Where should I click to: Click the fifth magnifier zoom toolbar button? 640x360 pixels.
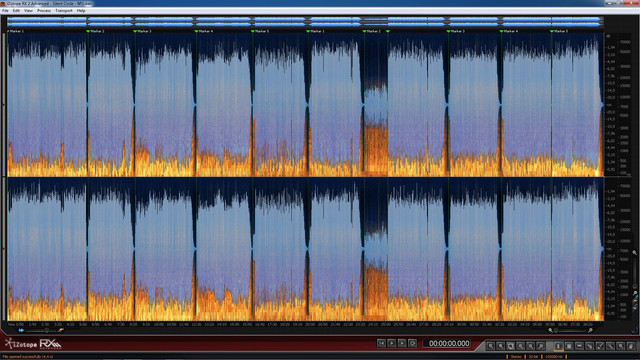530,346
